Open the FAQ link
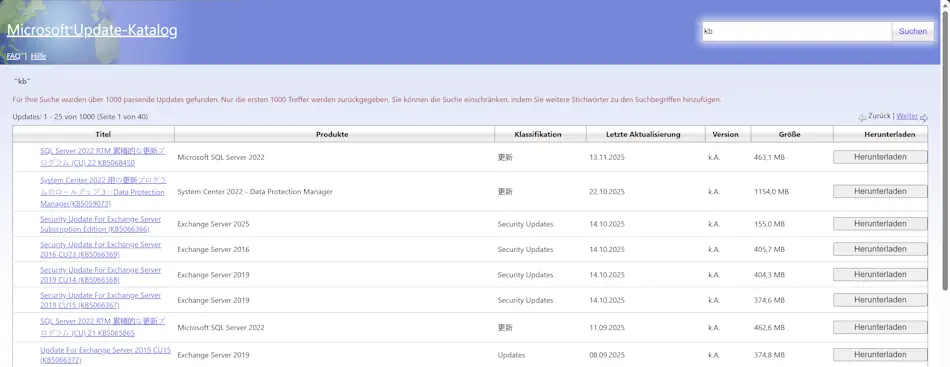The height and width of the screenshot is (367, 950). click(13, 56)
